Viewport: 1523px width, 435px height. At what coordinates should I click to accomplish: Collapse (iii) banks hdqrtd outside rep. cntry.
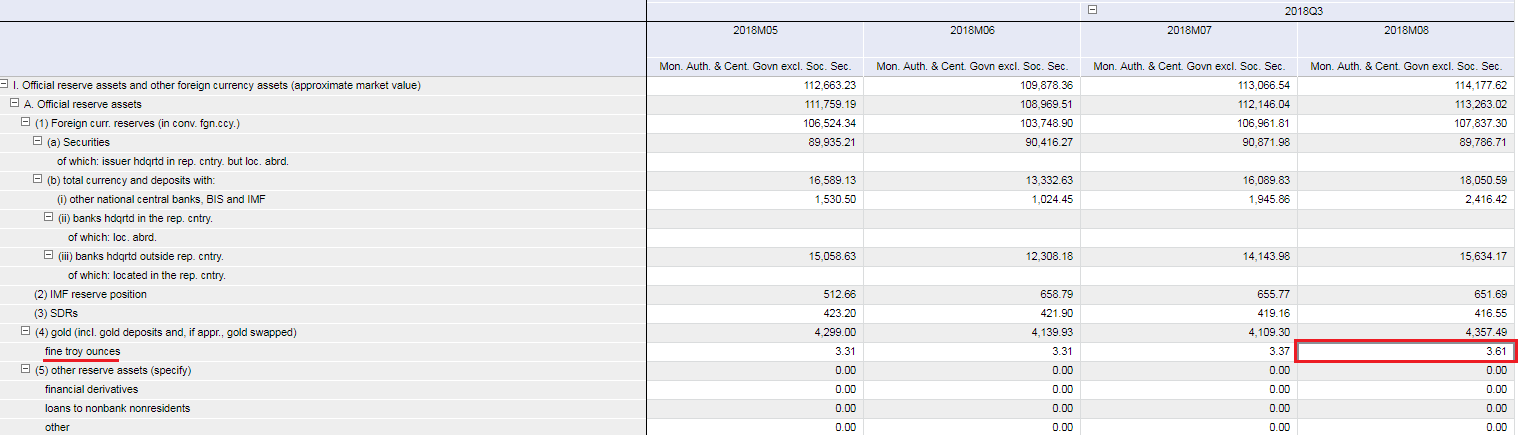(49, 256)
